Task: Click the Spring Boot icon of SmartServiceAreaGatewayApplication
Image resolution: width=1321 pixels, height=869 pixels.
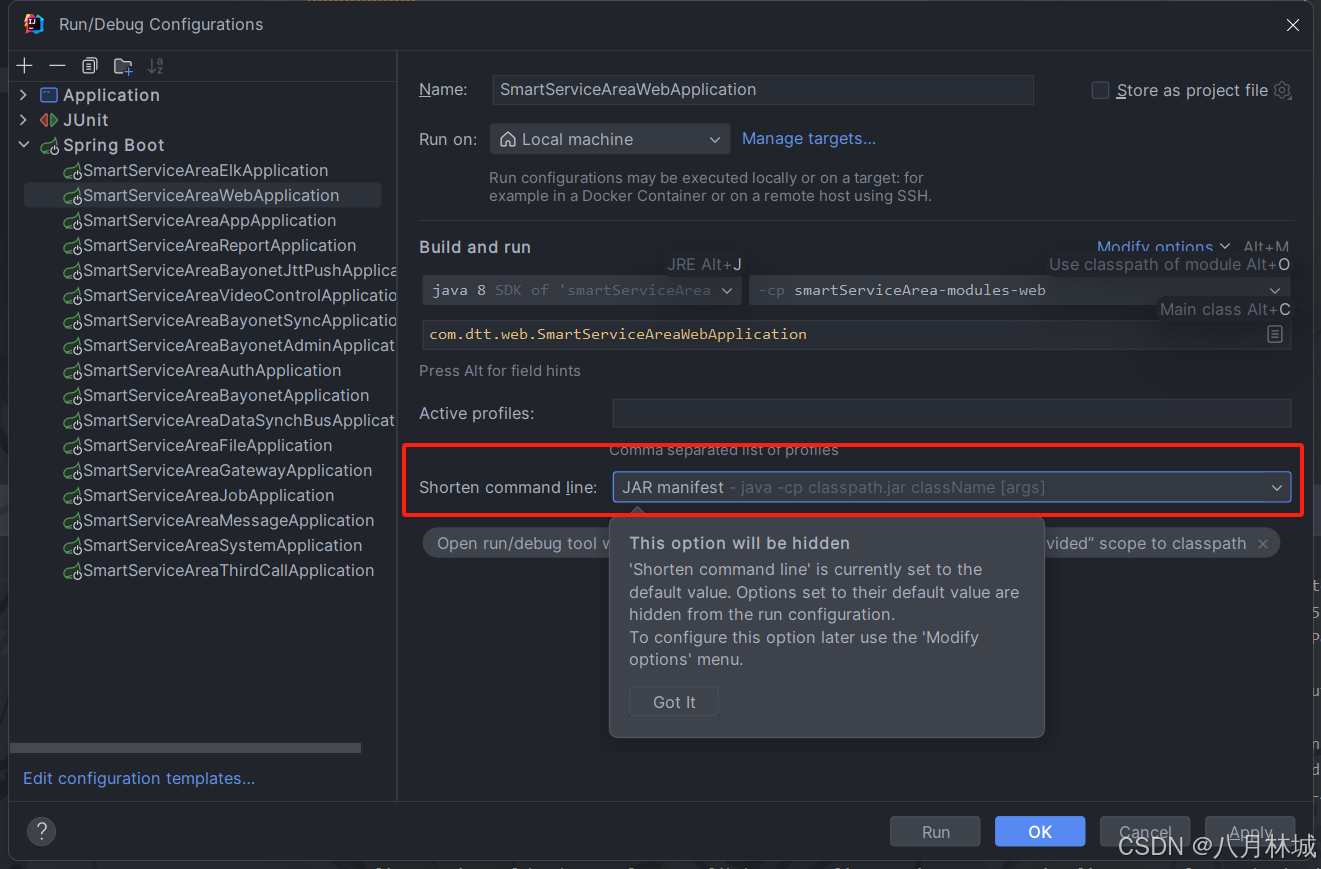Action: [x=72, y=471]
